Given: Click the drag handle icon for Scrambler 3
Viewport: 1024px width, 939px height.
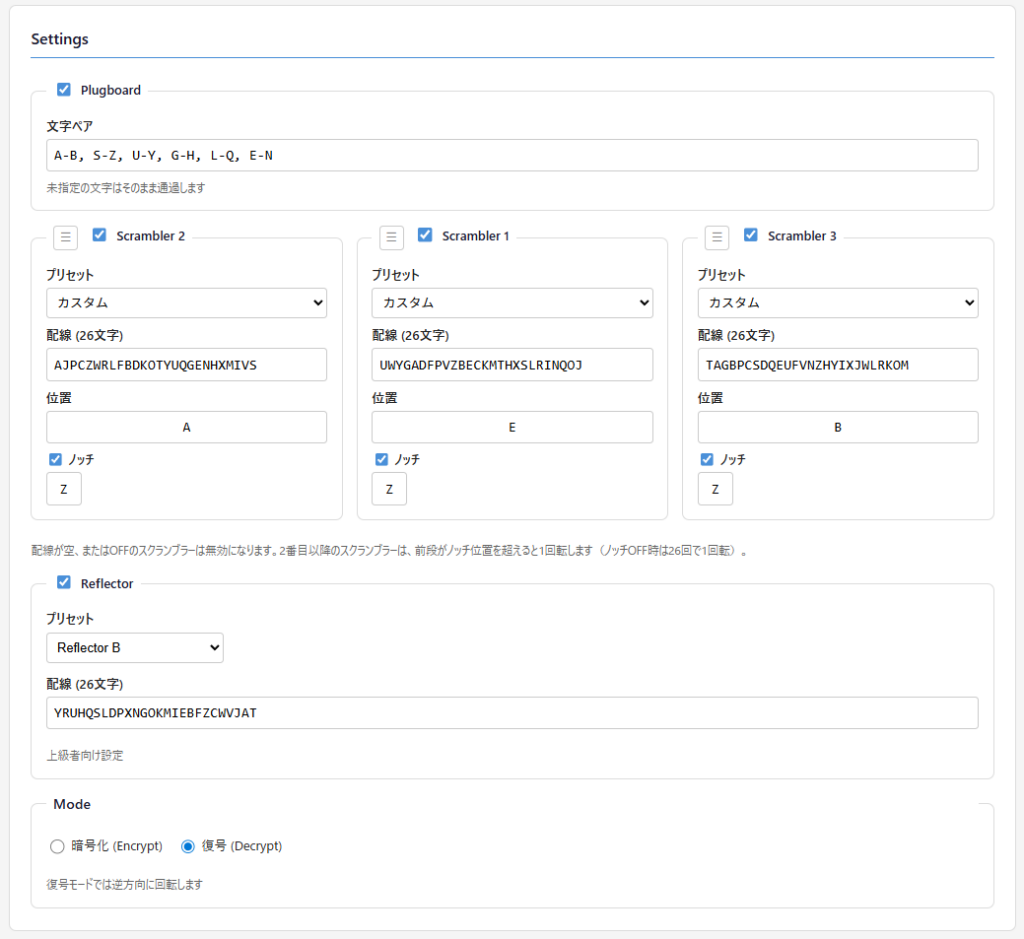Looking at the screenshot, I should point(717,237).
